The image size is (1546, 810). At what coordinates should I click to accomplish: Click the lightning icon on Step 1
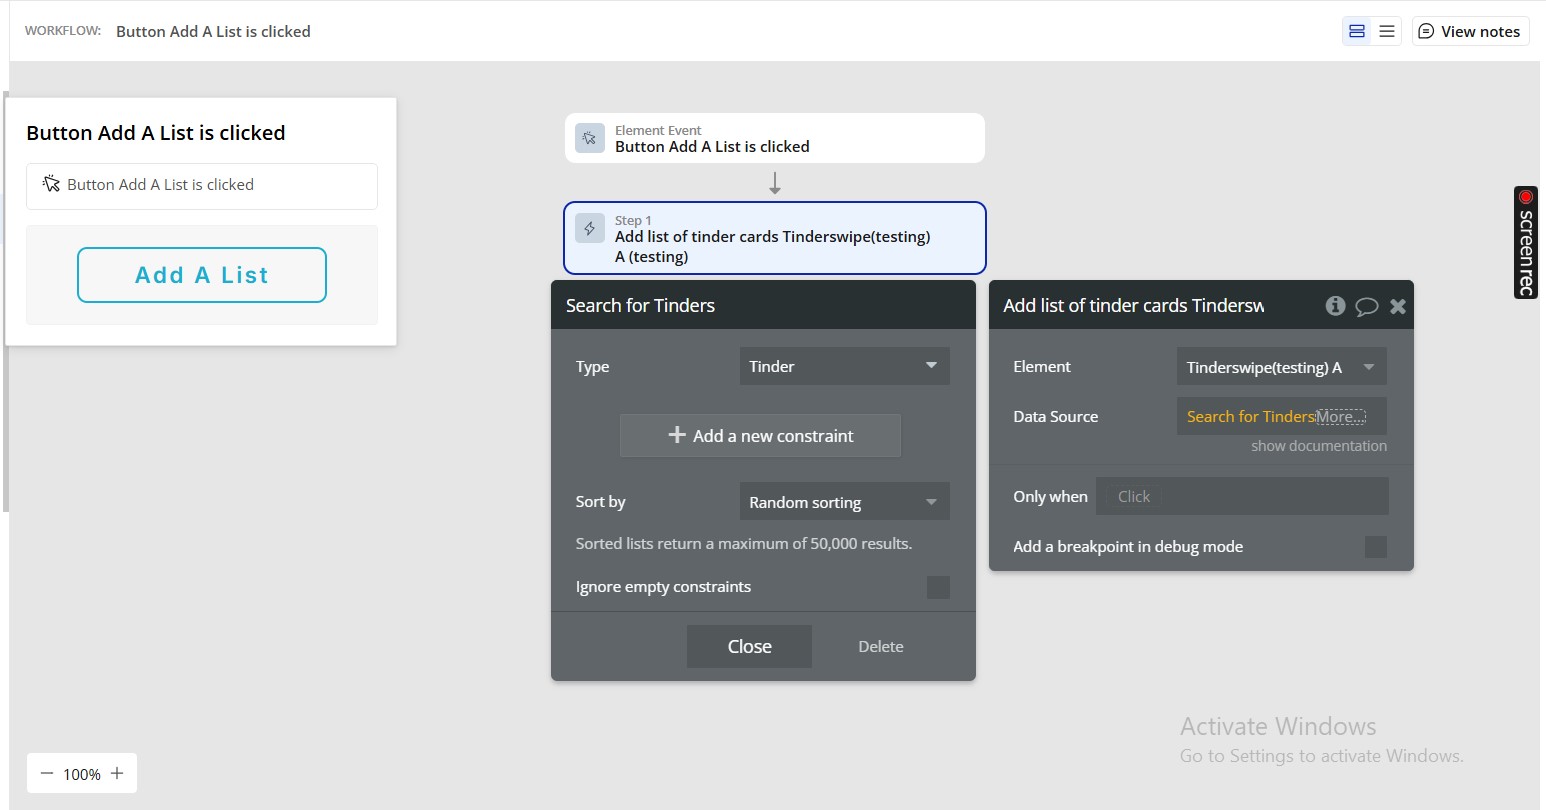[x=590, y=229]
